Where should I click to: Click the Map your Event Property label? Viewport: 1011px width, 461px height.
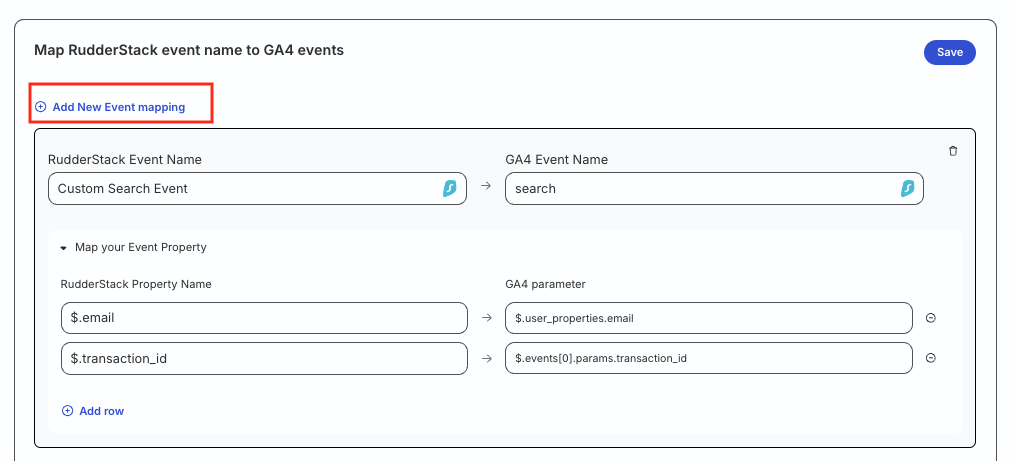(141, 247)
